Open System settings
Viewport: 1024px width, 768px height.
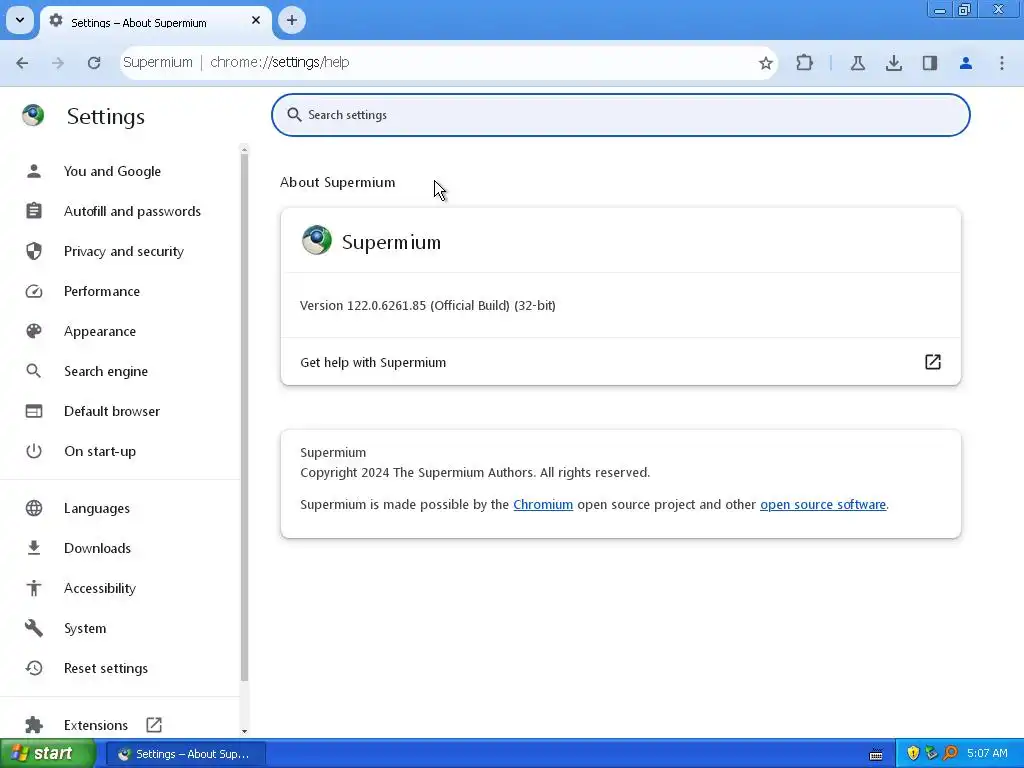pyautogui.click(x=85, y=628)
